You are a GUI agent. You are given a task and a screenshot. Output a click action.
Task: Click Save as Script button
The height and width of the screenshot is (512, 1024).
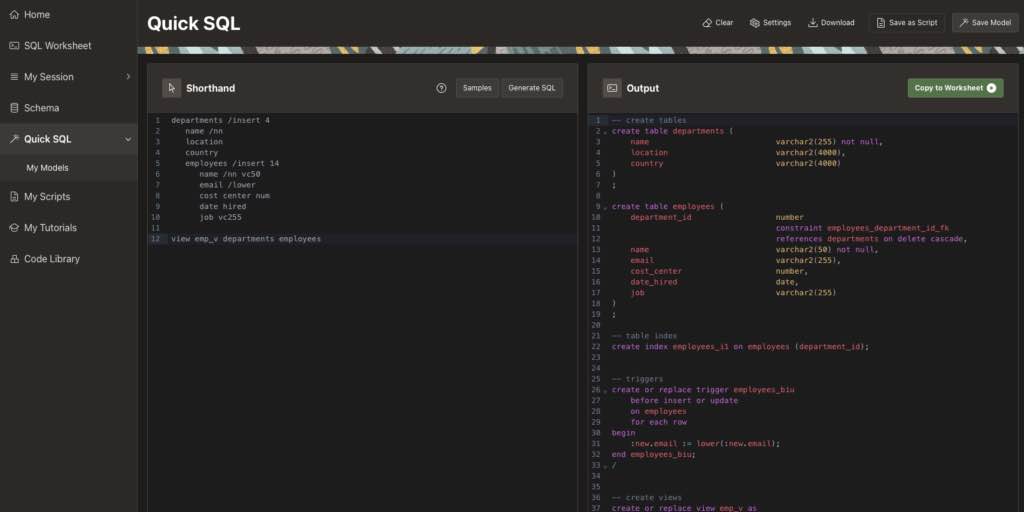tap(906, 23)
